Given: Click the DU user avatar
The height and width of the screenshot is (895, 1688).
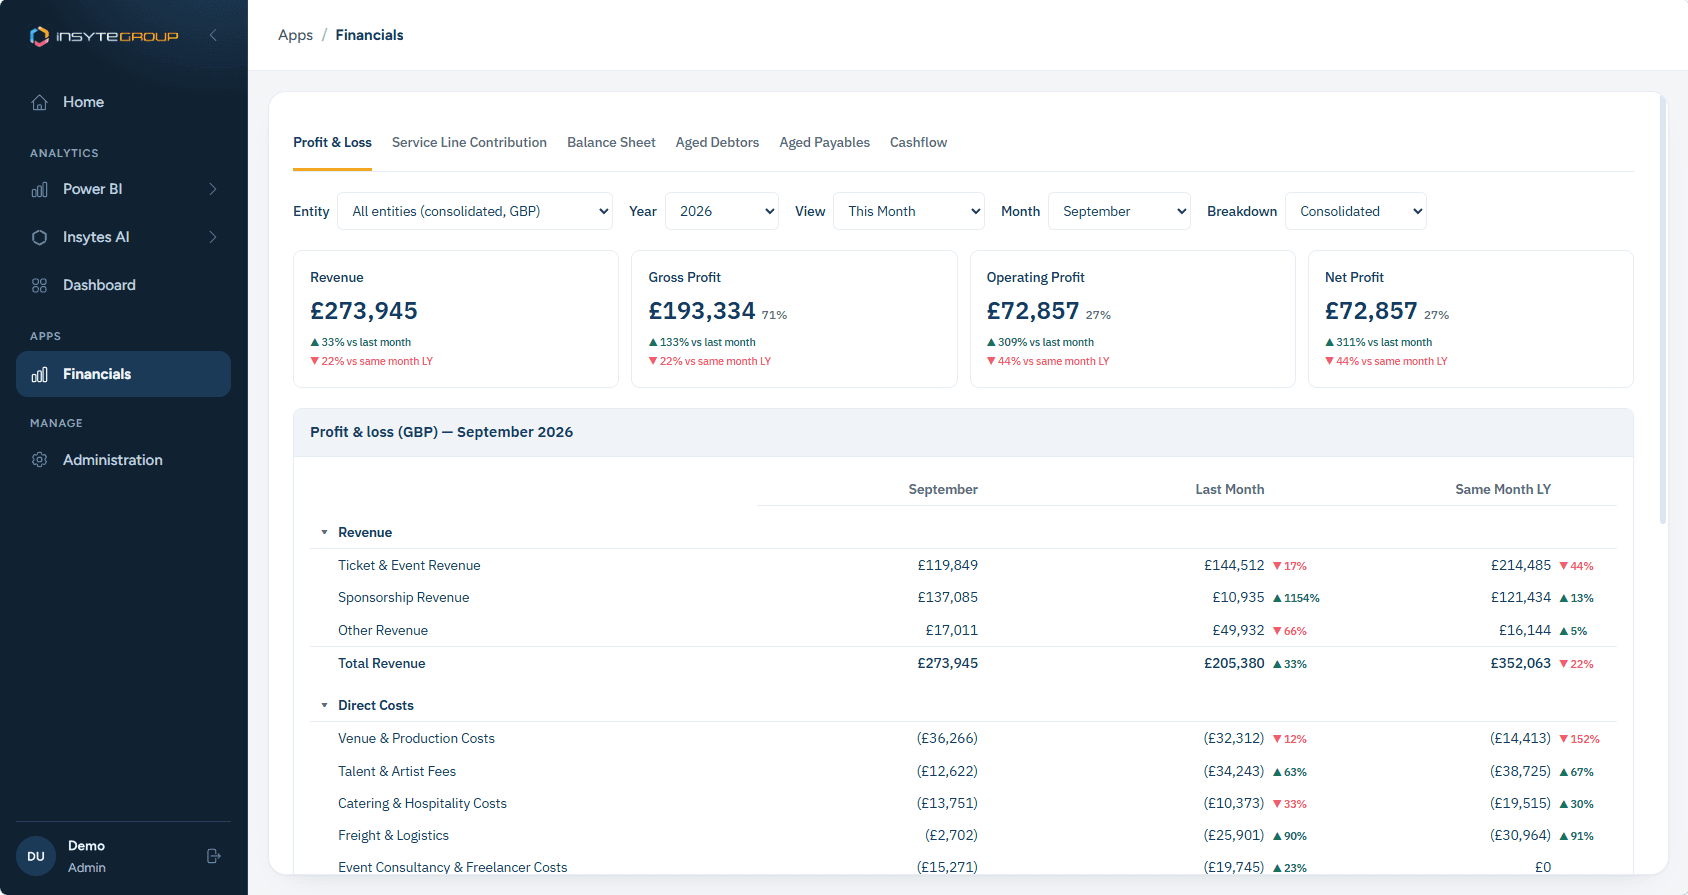Looking at the screenshot, I should point(36,856).
